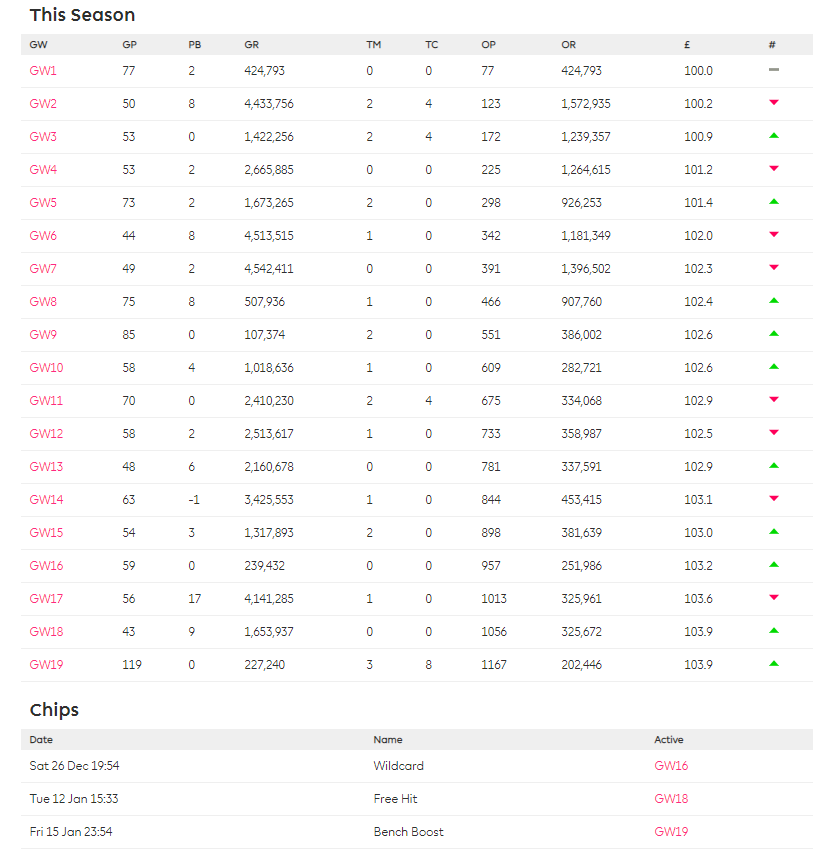
Task: Click the GR column header
Action: click(251, 45)
